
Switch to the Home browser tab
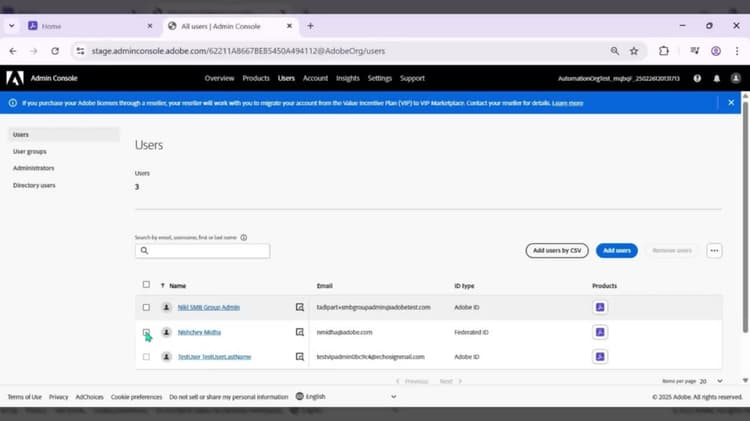pyautogui.click(x=90, y=26)
